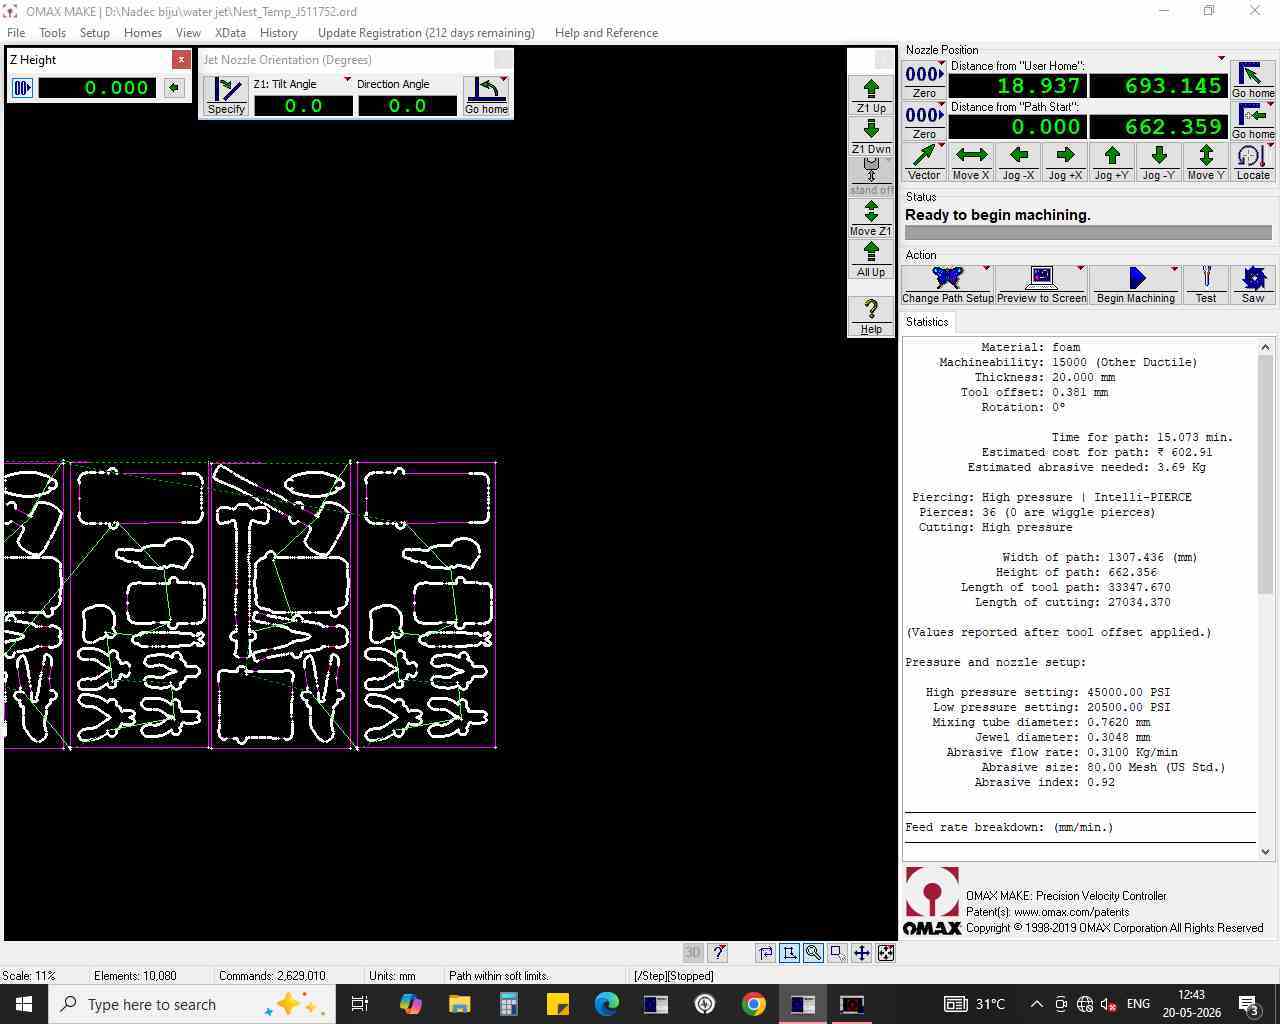Jog the nozzle in -X direction
This screenshot has width=1280, height=1024.
[x=1018, y=162]
